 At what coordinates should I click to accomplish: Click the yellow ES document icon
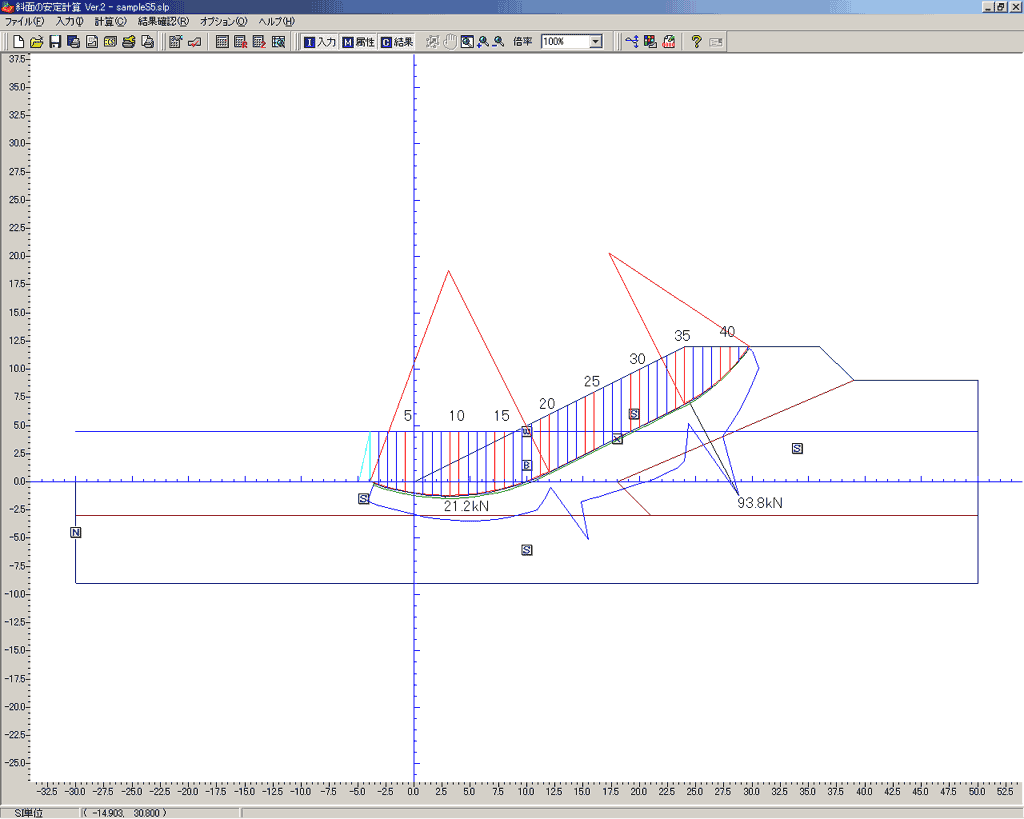click(x=110, y=42)
